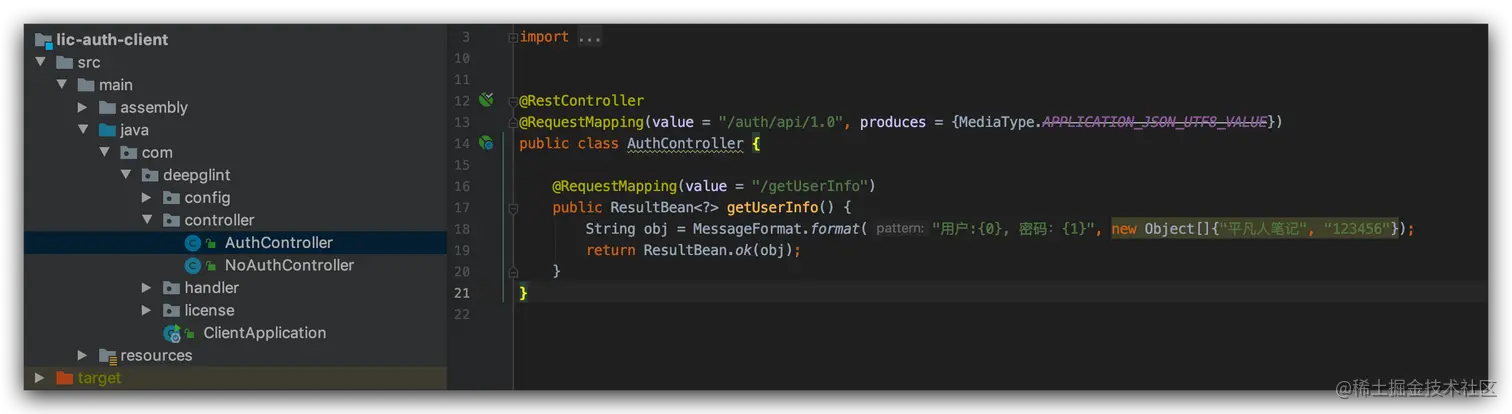Click the AuthController class name in code
The image size is (1512, 414).
[685, 144]
